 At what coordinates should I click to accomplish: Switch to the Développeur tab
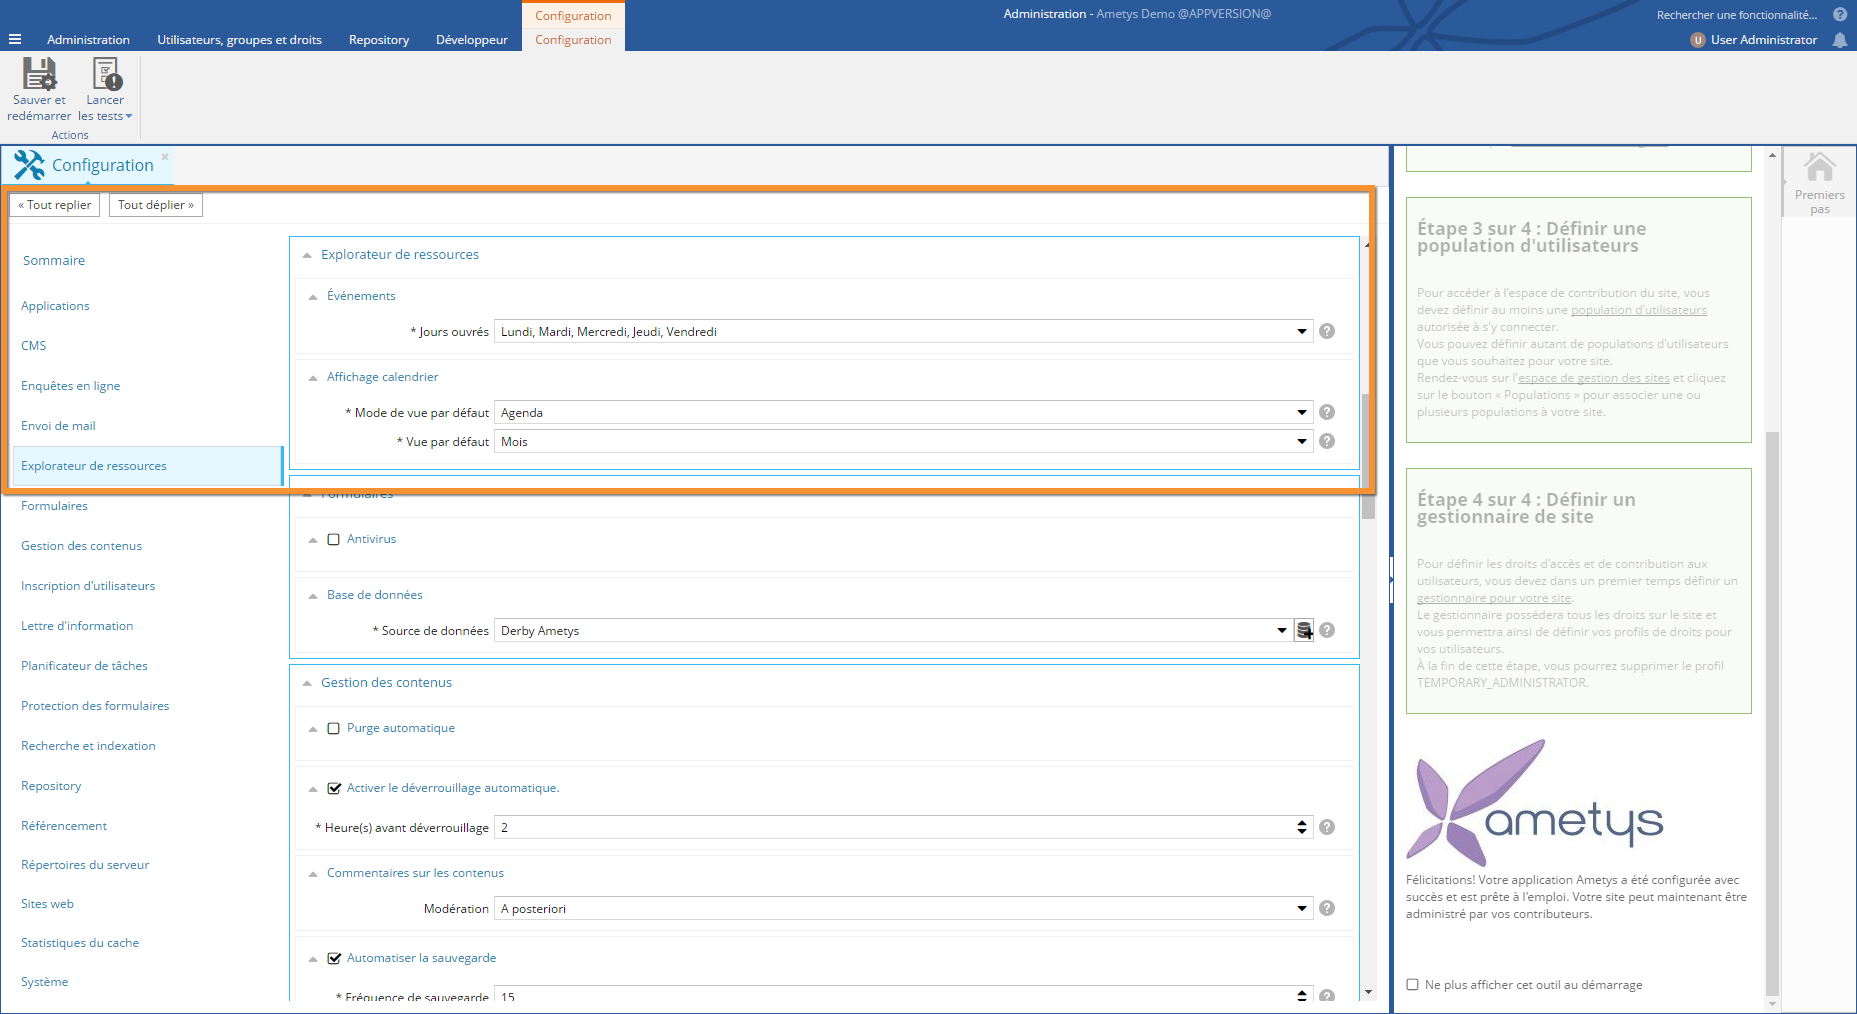click(471, 40)
